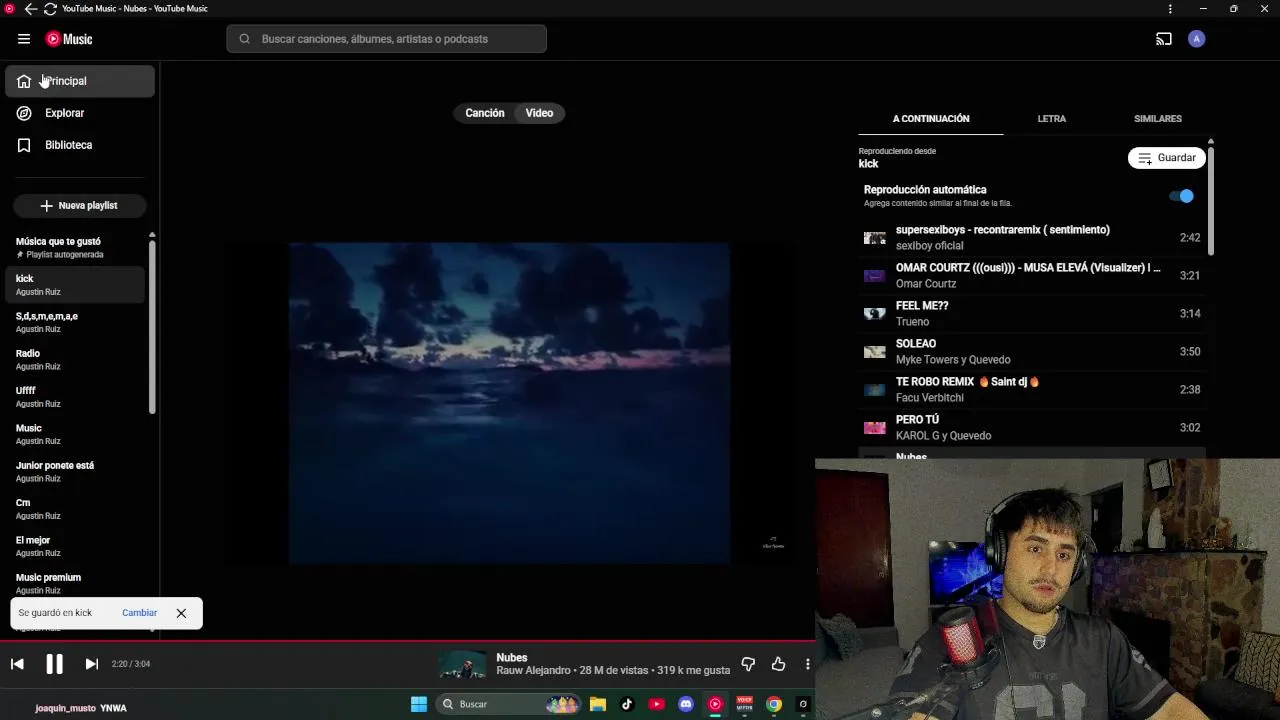1280x720 pixels.
Task: Open 'Música que te gustó' playlist
Action: [76, 247]
